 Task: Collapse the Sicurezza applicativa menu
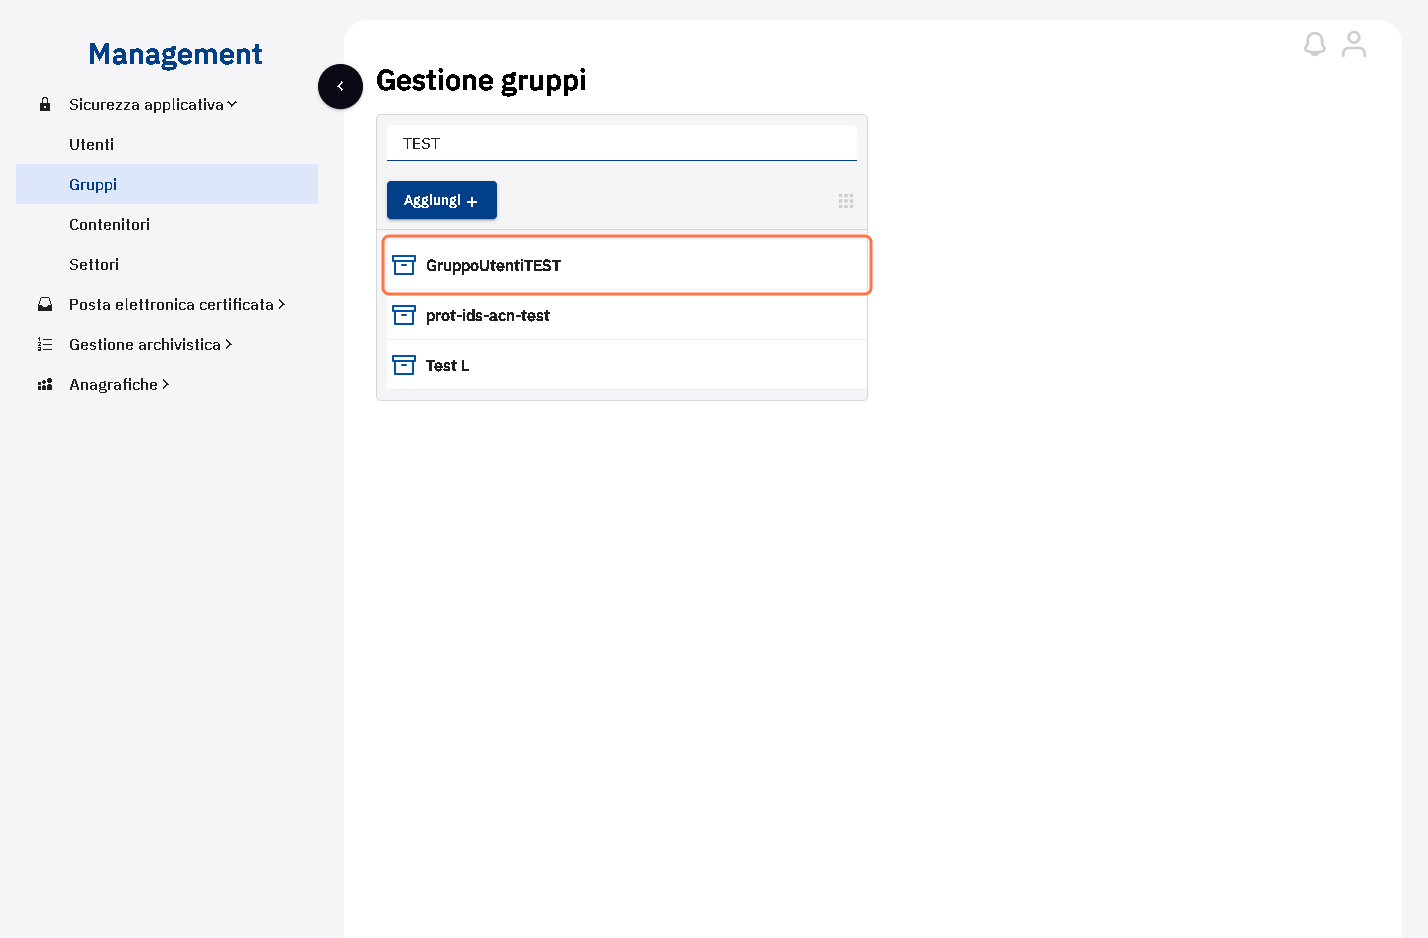tap(153, 104)
